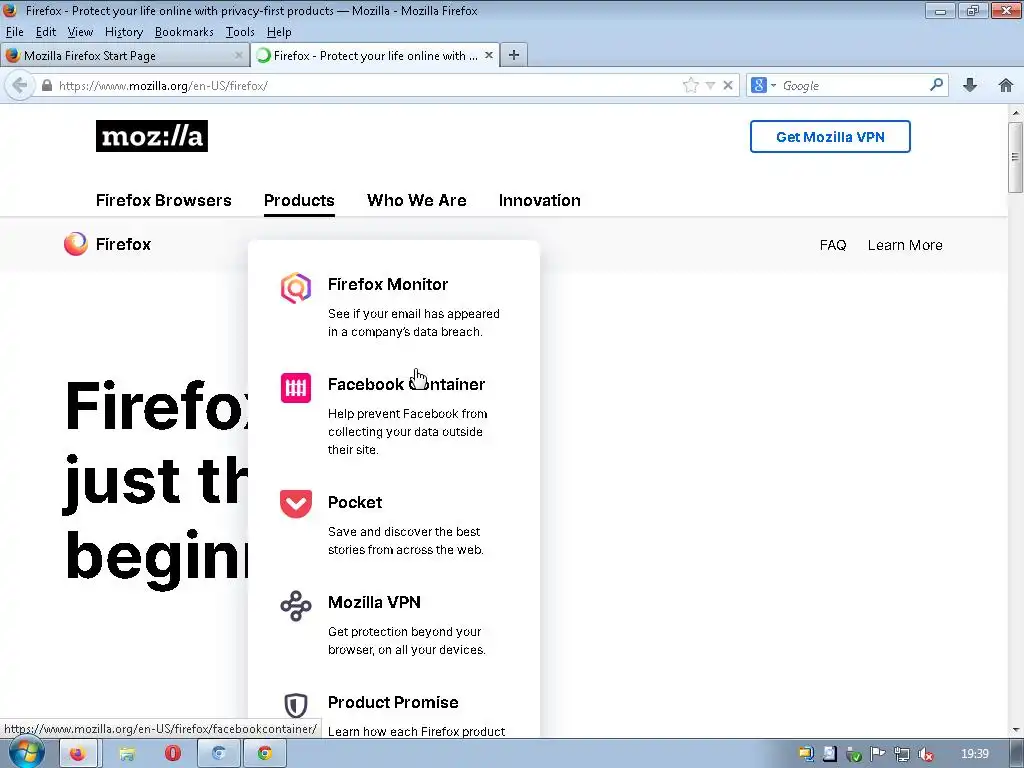Go to the Home page icon
Image resolution: width=1024 pixels, height=768 pixels.
point(1006,85)
